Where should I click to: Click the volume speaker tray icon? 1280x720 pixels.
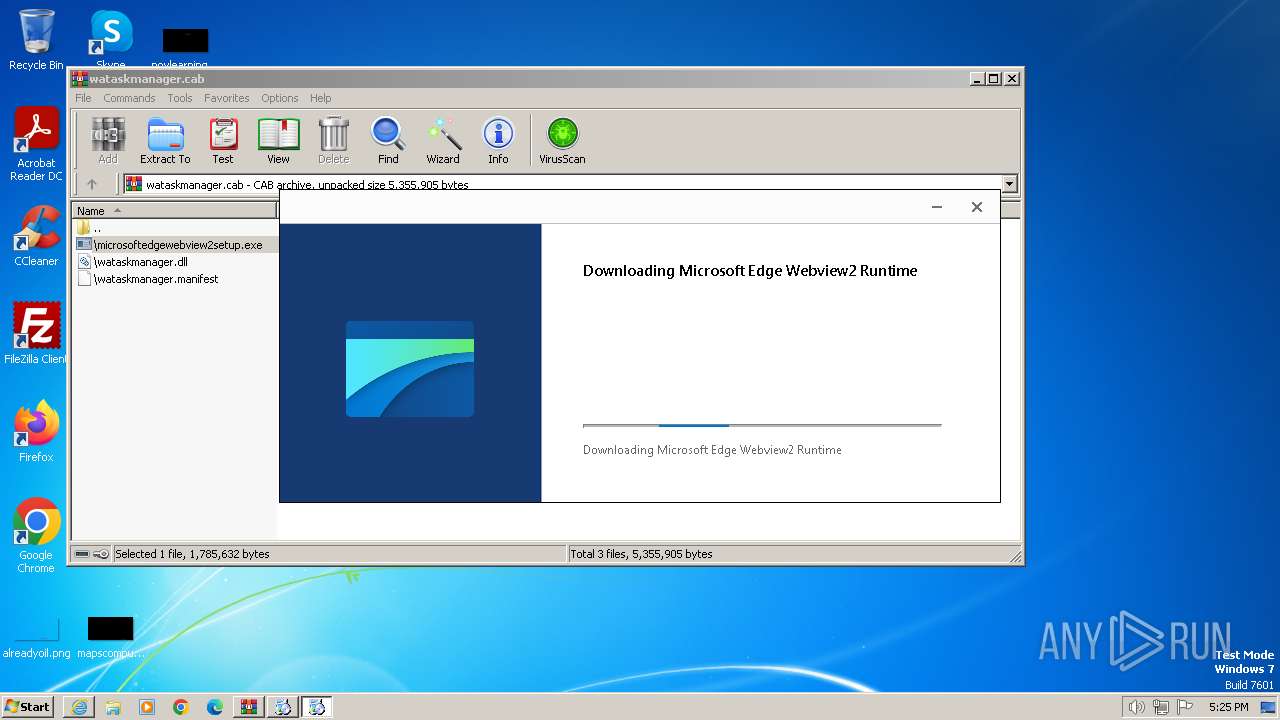coord(1136,707)
